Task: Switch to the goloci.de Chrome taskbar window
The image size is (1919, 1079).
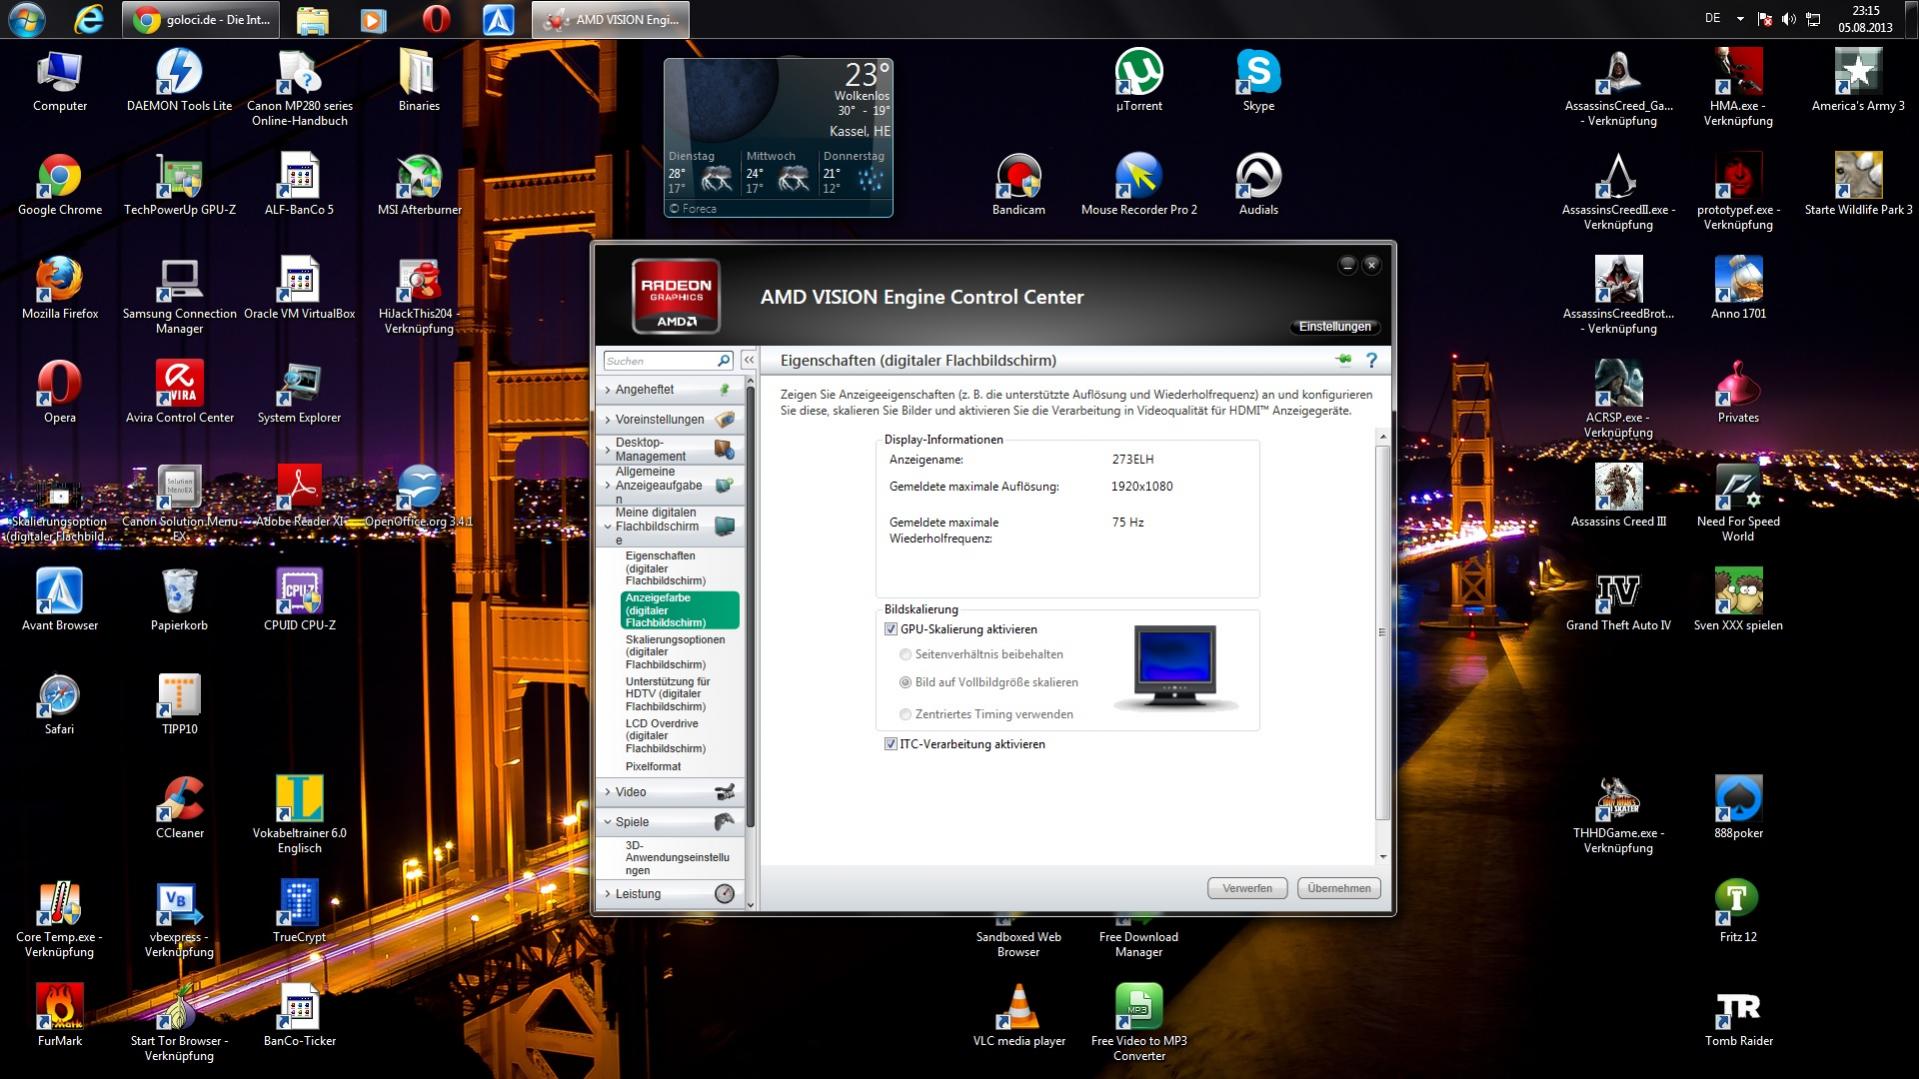Action: pos(201,19)
